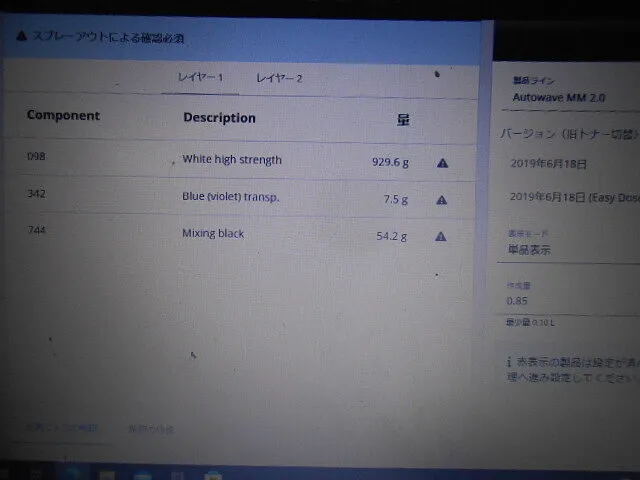Click the 量 amount column header
Viewport: 640px width, 480px height.
(x=403, y=120)
